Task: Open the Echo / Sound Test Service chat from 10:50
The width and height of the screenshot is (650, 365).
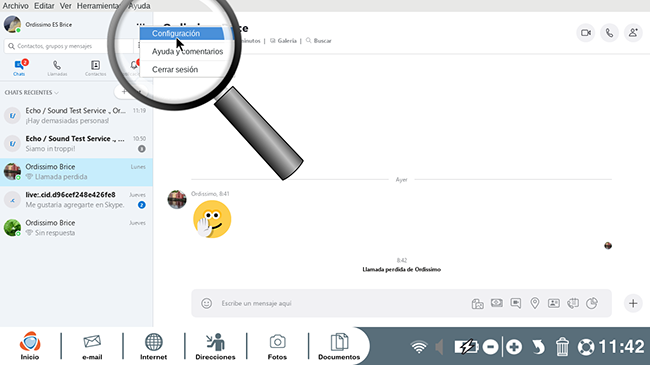Action: point(76,144)
